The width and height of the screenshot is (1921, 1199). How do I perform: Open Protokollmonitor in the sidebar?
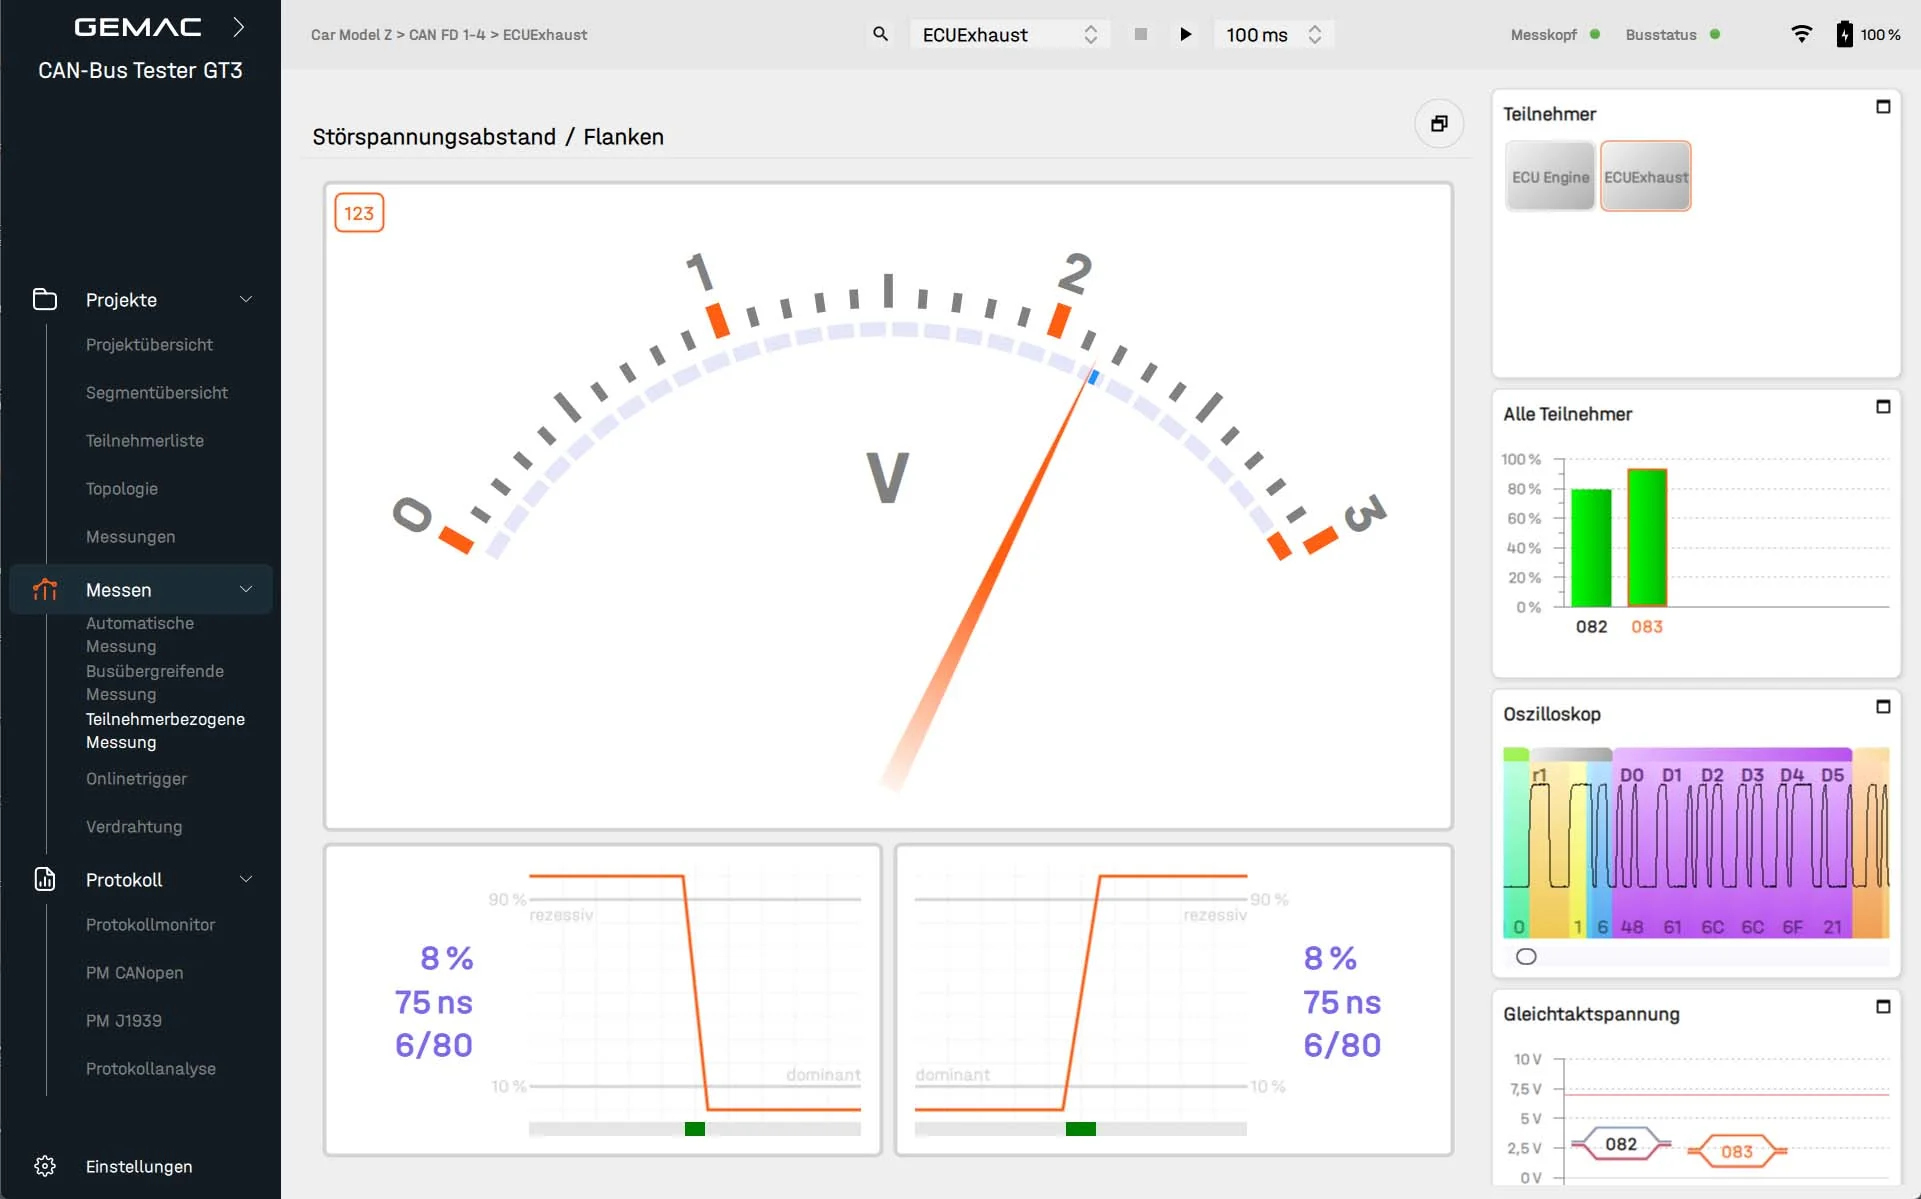point(150,925)
